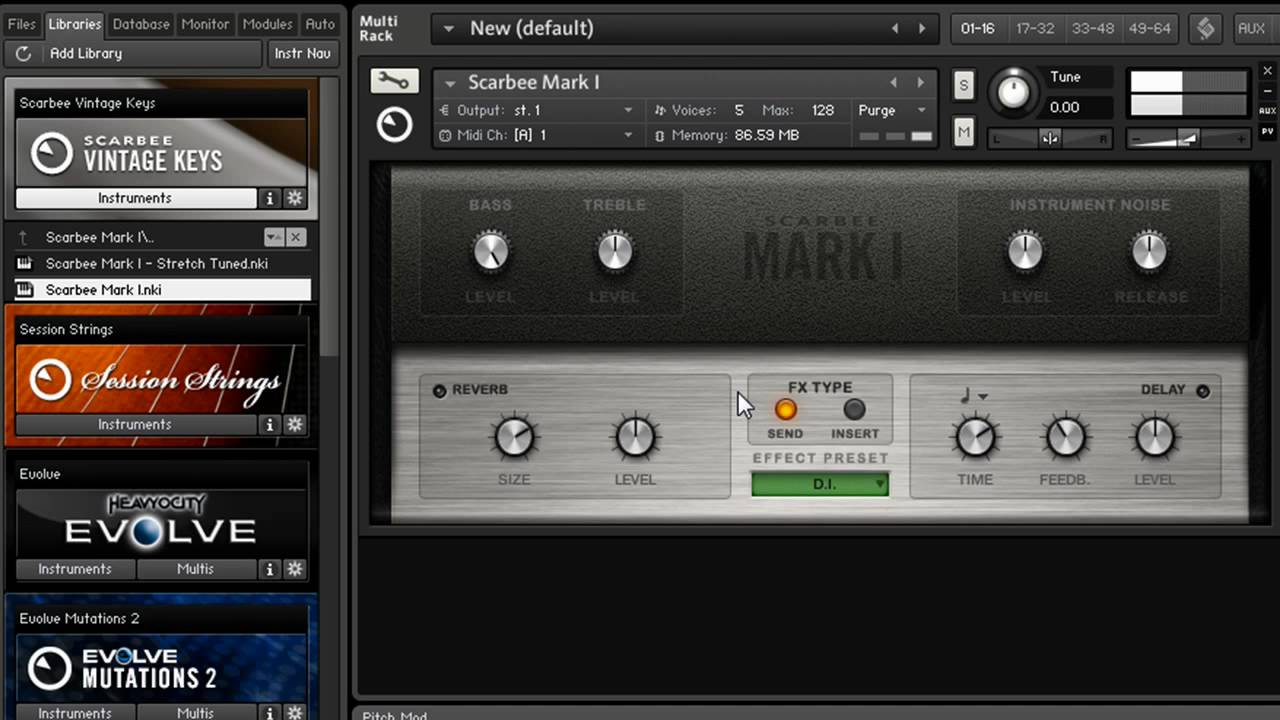Screen dimensions: 1280x720
Task: Open instrument edit mode with wrench icon
Action: (x=394, y=82)
